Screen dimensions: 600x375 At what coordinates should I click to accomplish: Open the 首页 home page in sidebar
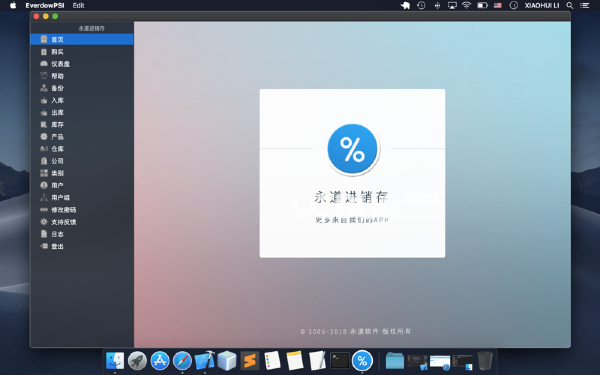click(82, 39)
